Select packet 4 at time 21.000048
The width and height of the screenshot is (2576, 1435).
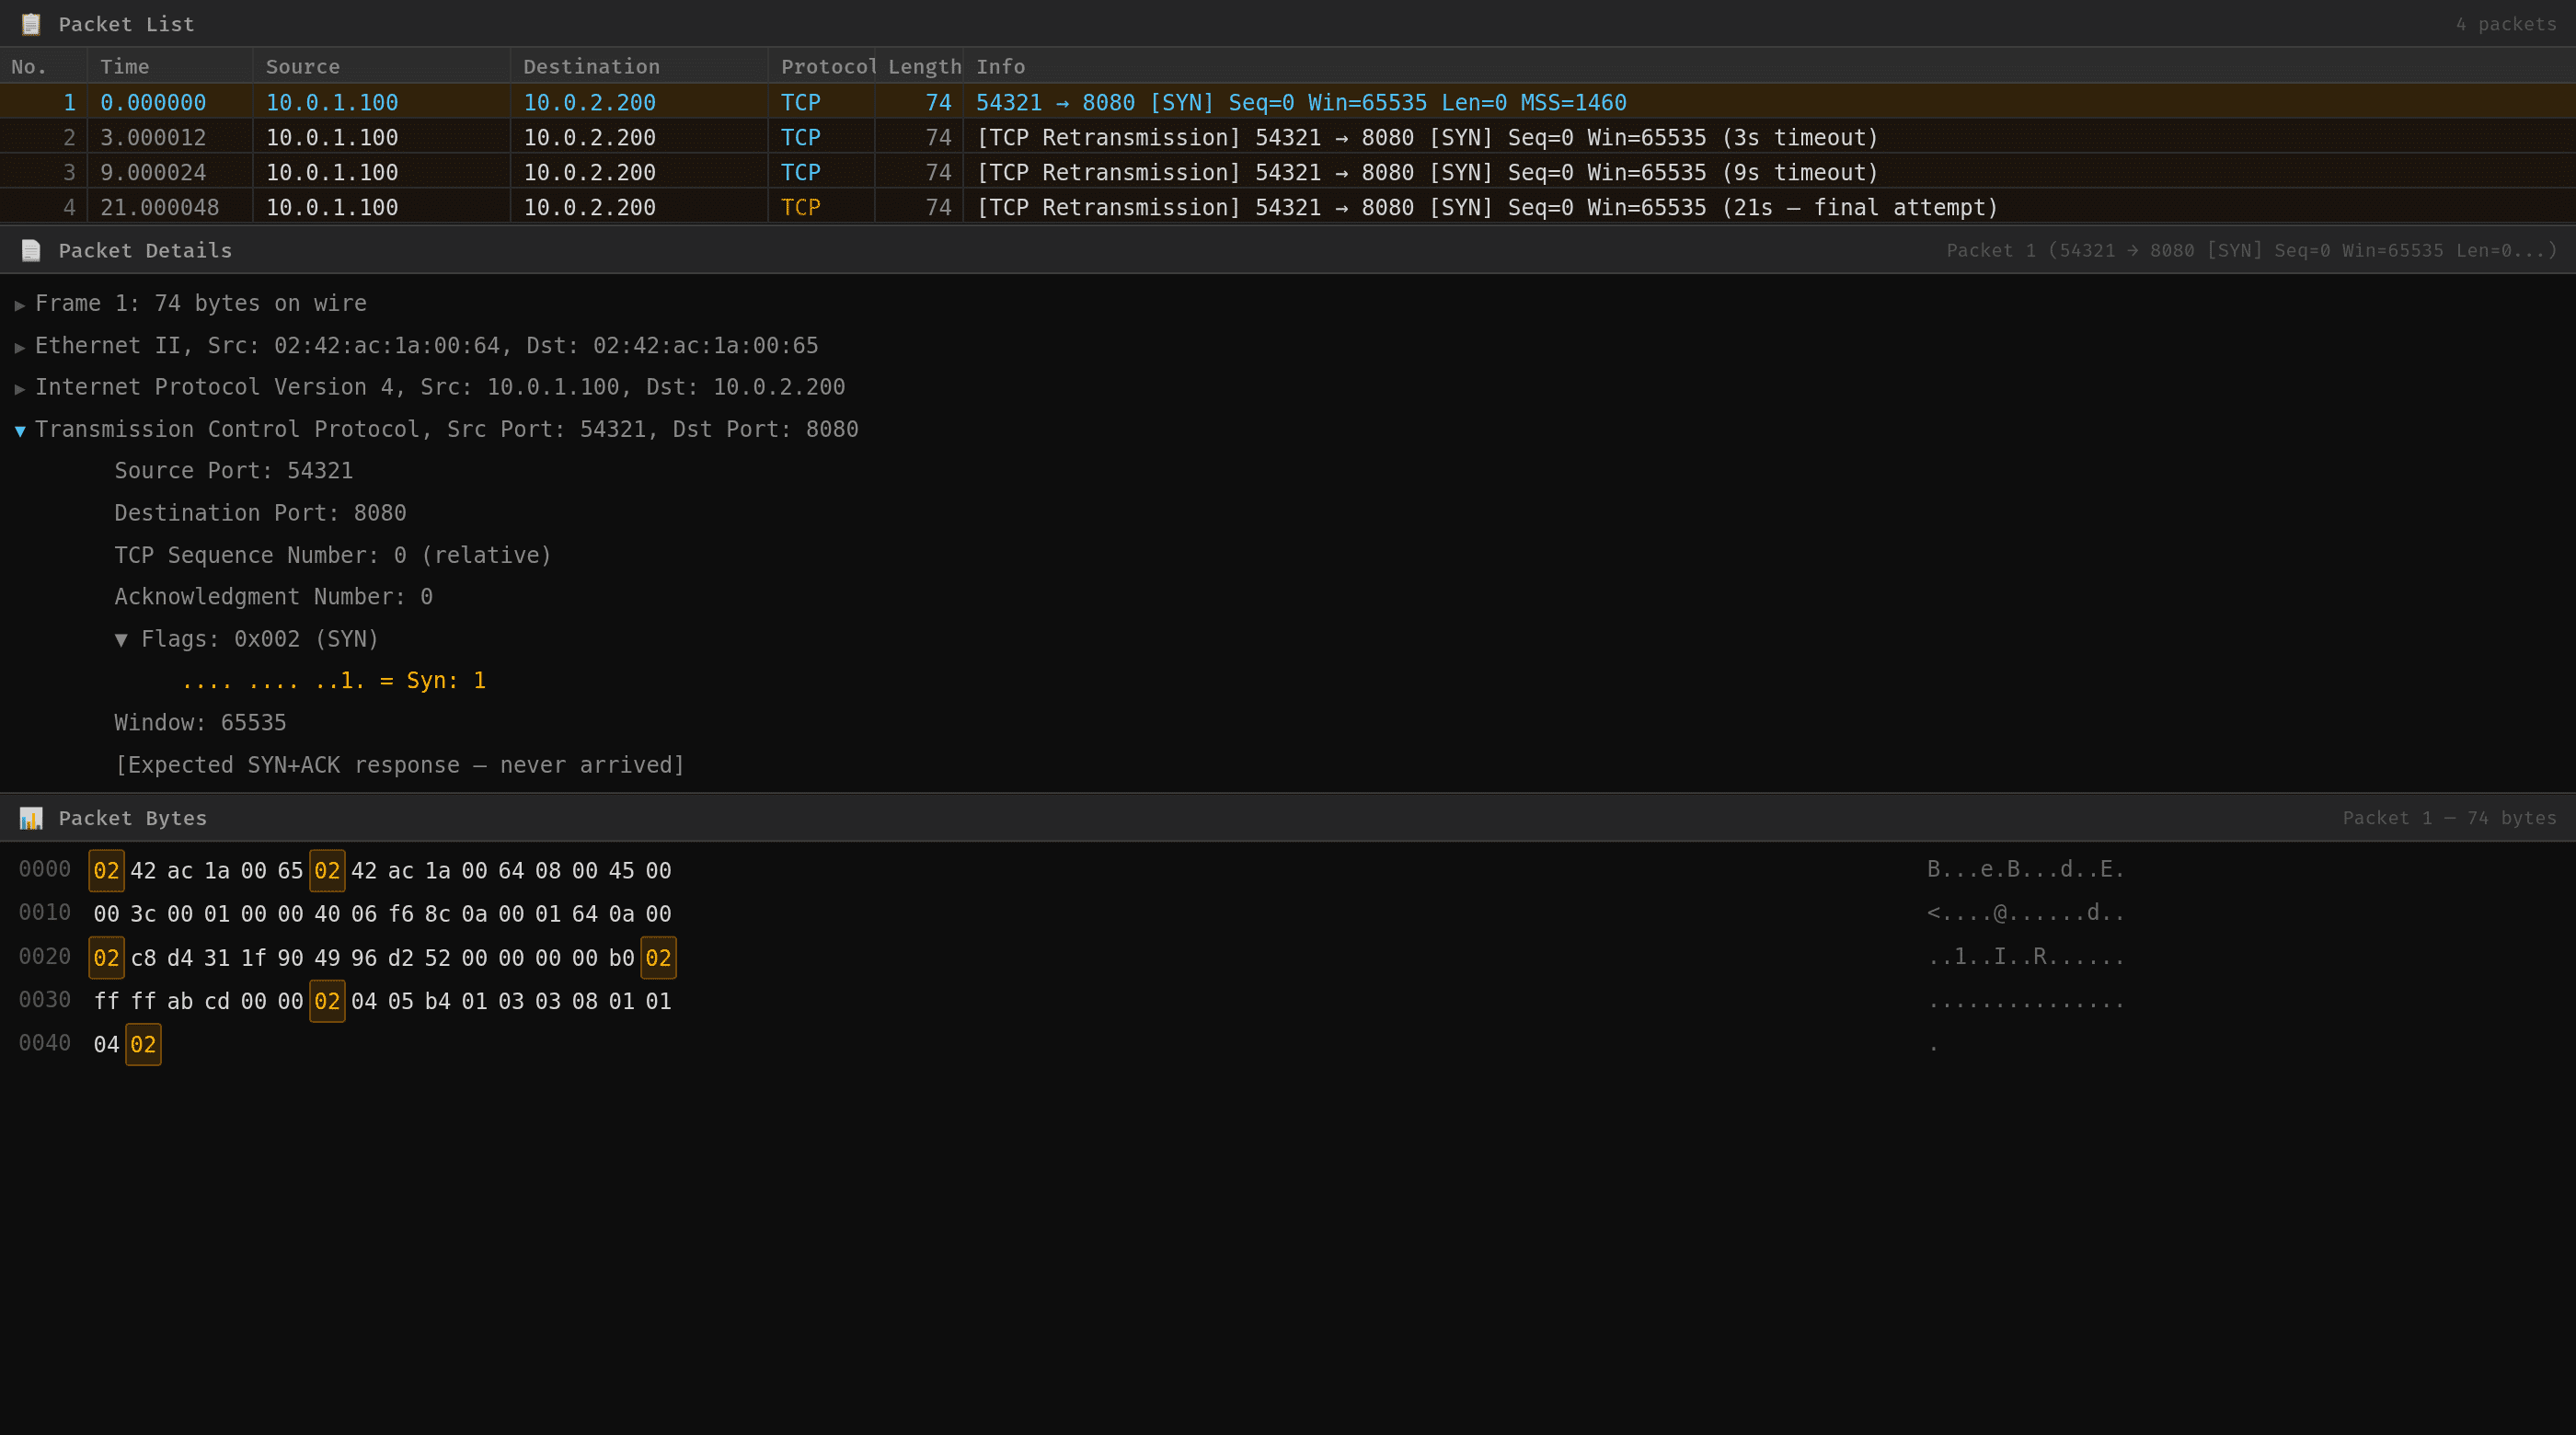pos(1288,207)
